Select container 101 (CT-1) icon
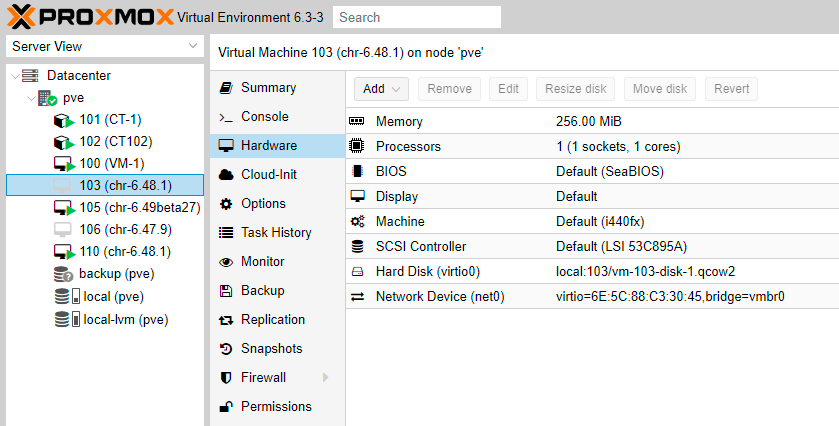Viewport: 839px width, 426px height. [x=64, y=120]
